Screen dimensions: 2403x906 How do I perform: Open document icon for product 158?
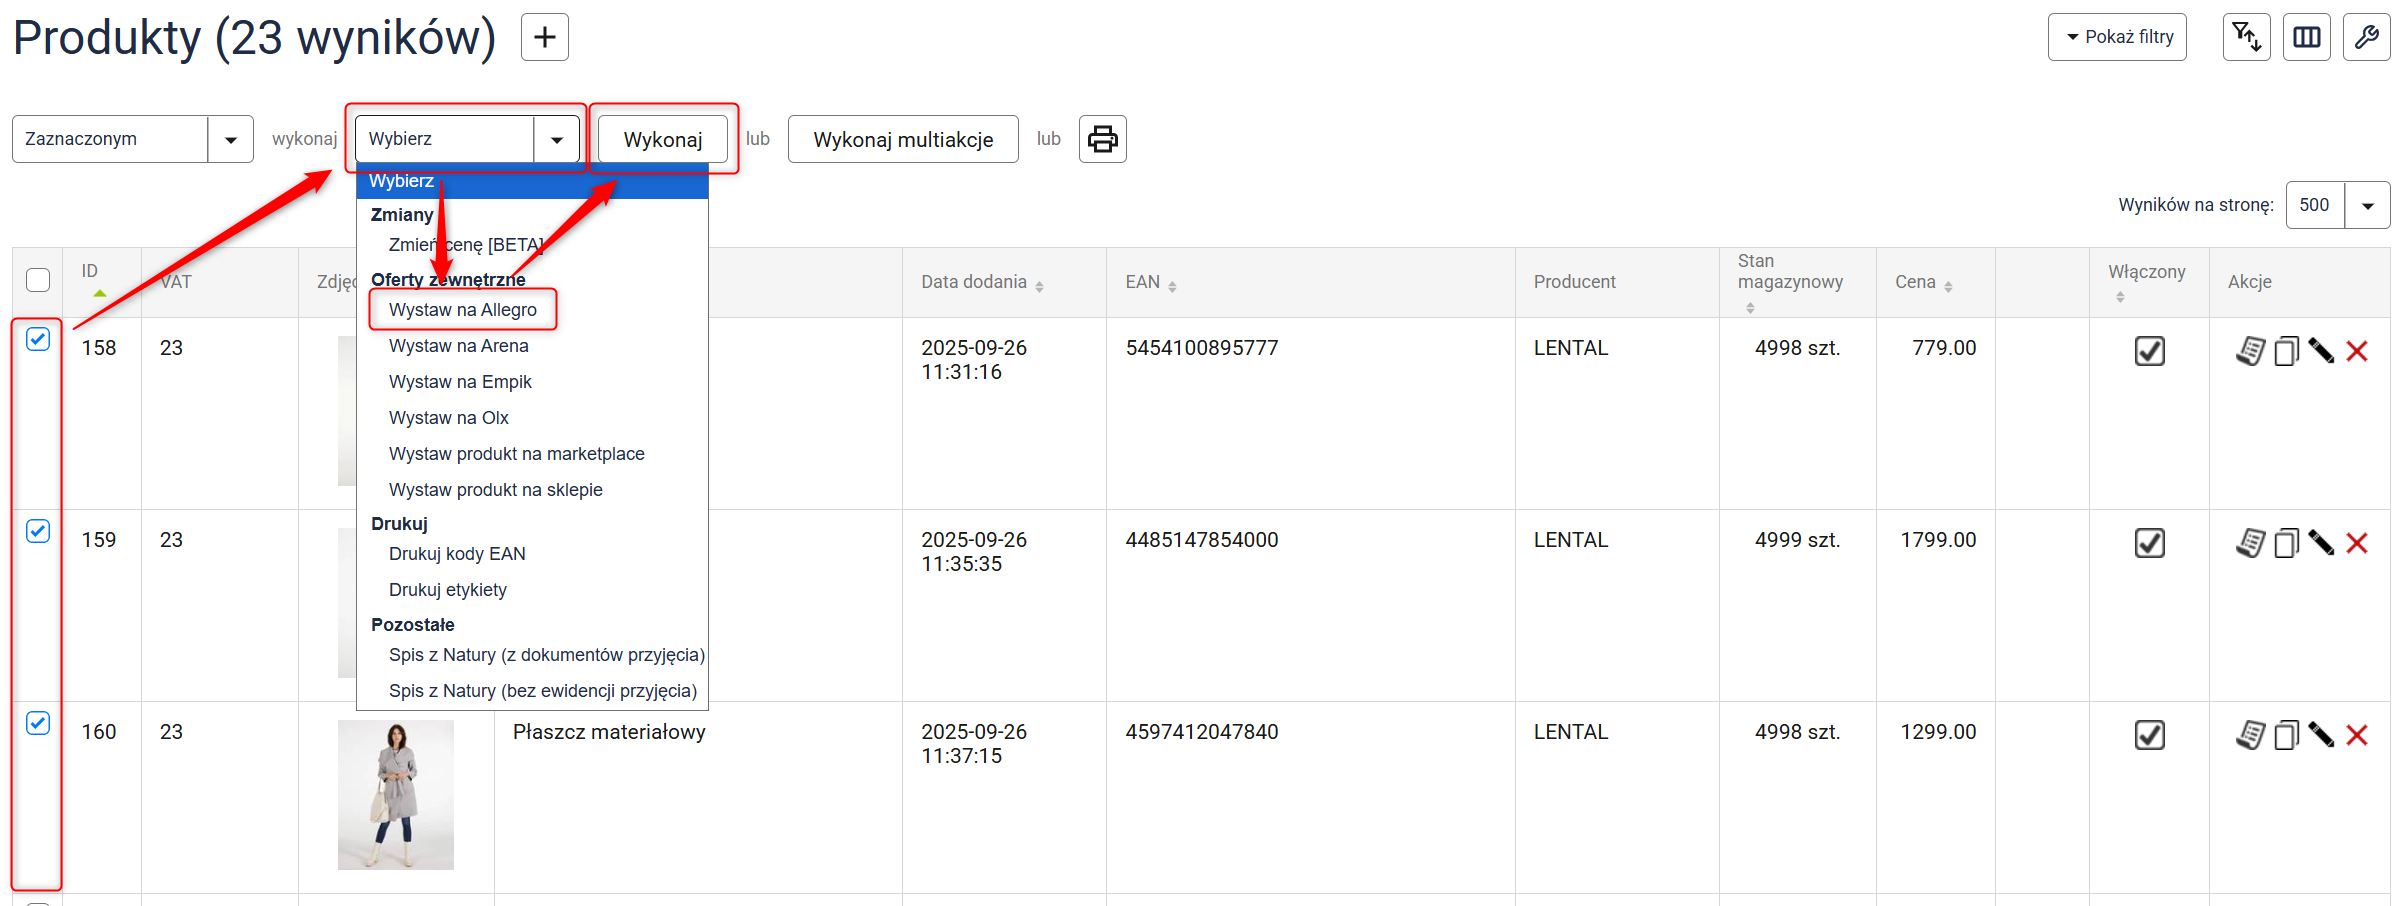pyautogui.click(x=2250, y=351)
